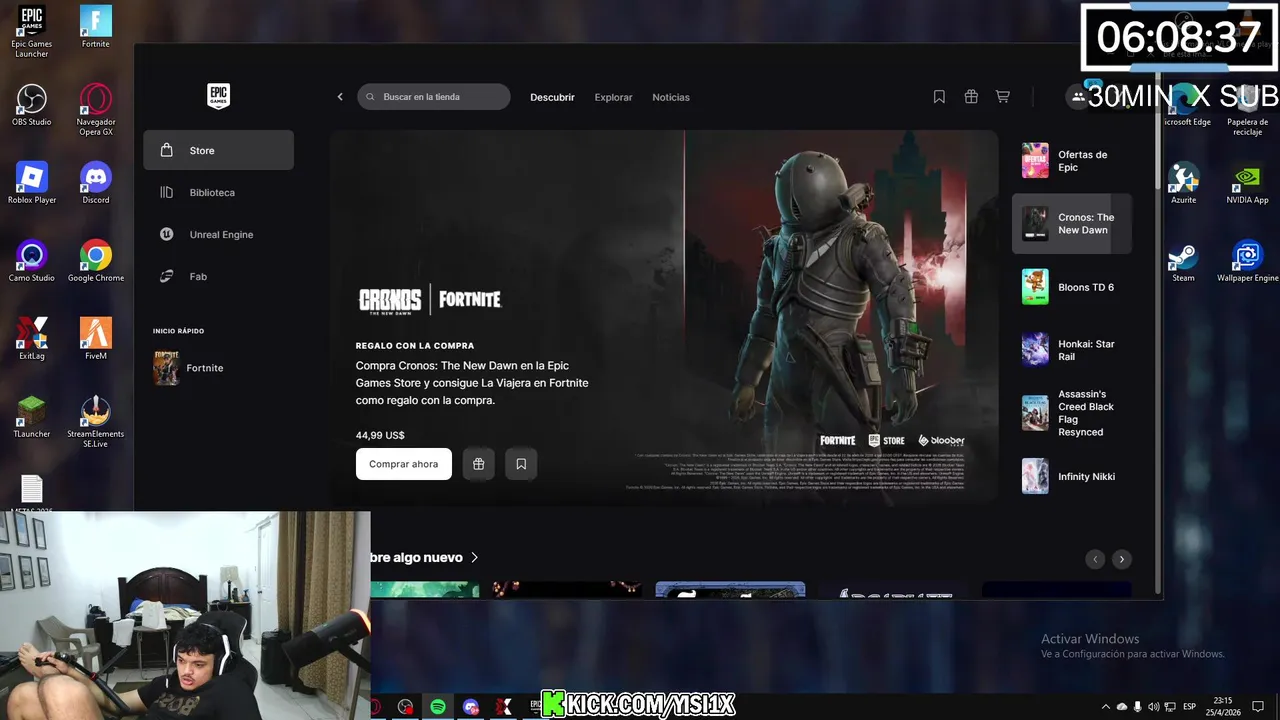Screen dimensions: 1280x720
Task: Open the shopping cart
Action: tap(1002, 97)
